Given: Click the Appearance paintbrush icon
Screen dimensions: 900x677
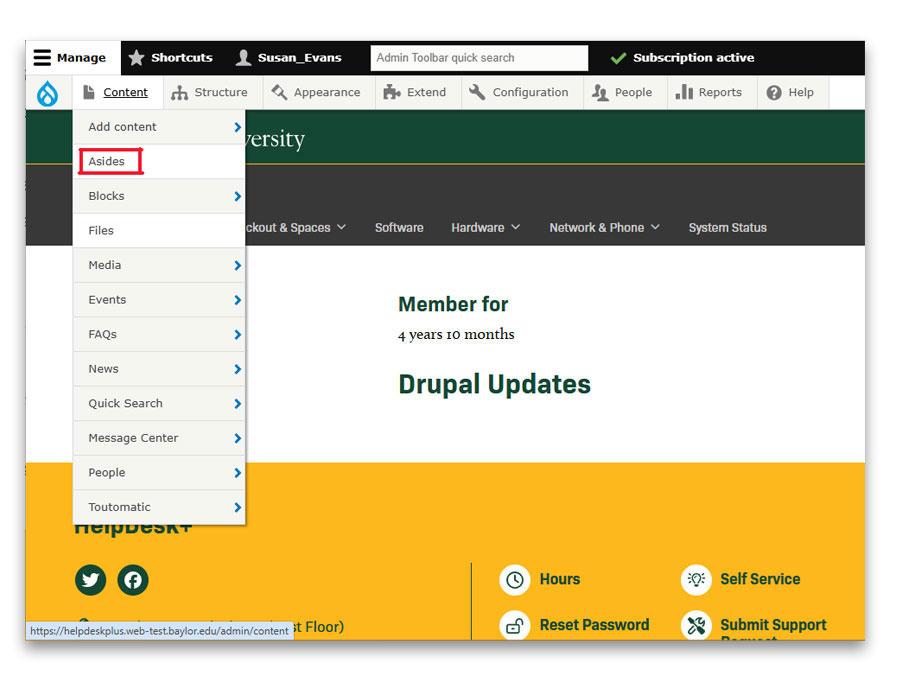Looking at the screenshot, I should coord(279,92).
